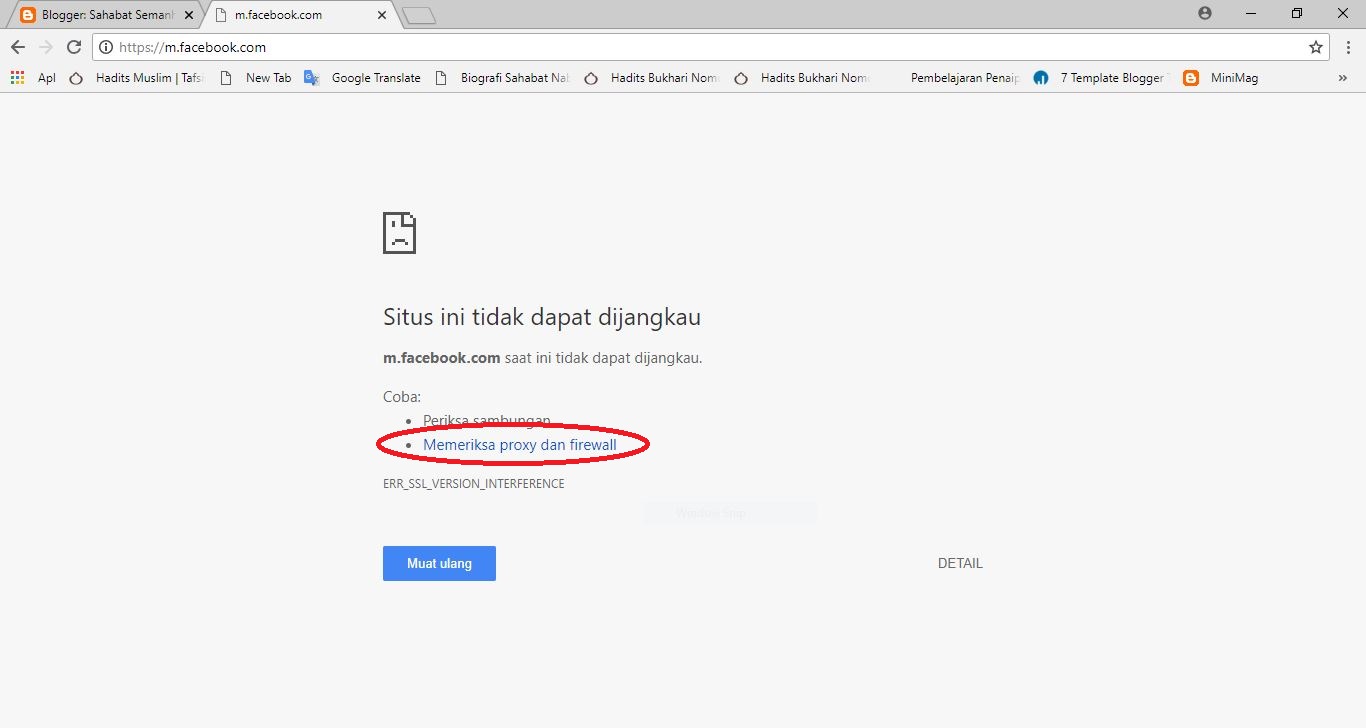Bookmark this page via the star icon
Viewport: 1366px width, 728px height.
pos(1316,46)
